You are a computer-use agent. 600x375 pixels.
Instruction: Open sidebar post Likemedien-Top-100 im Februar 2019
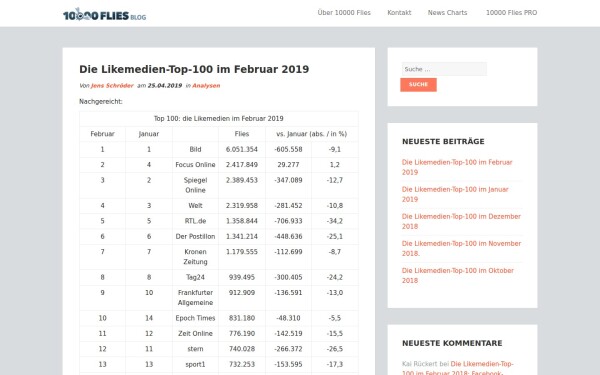point(457,167)
